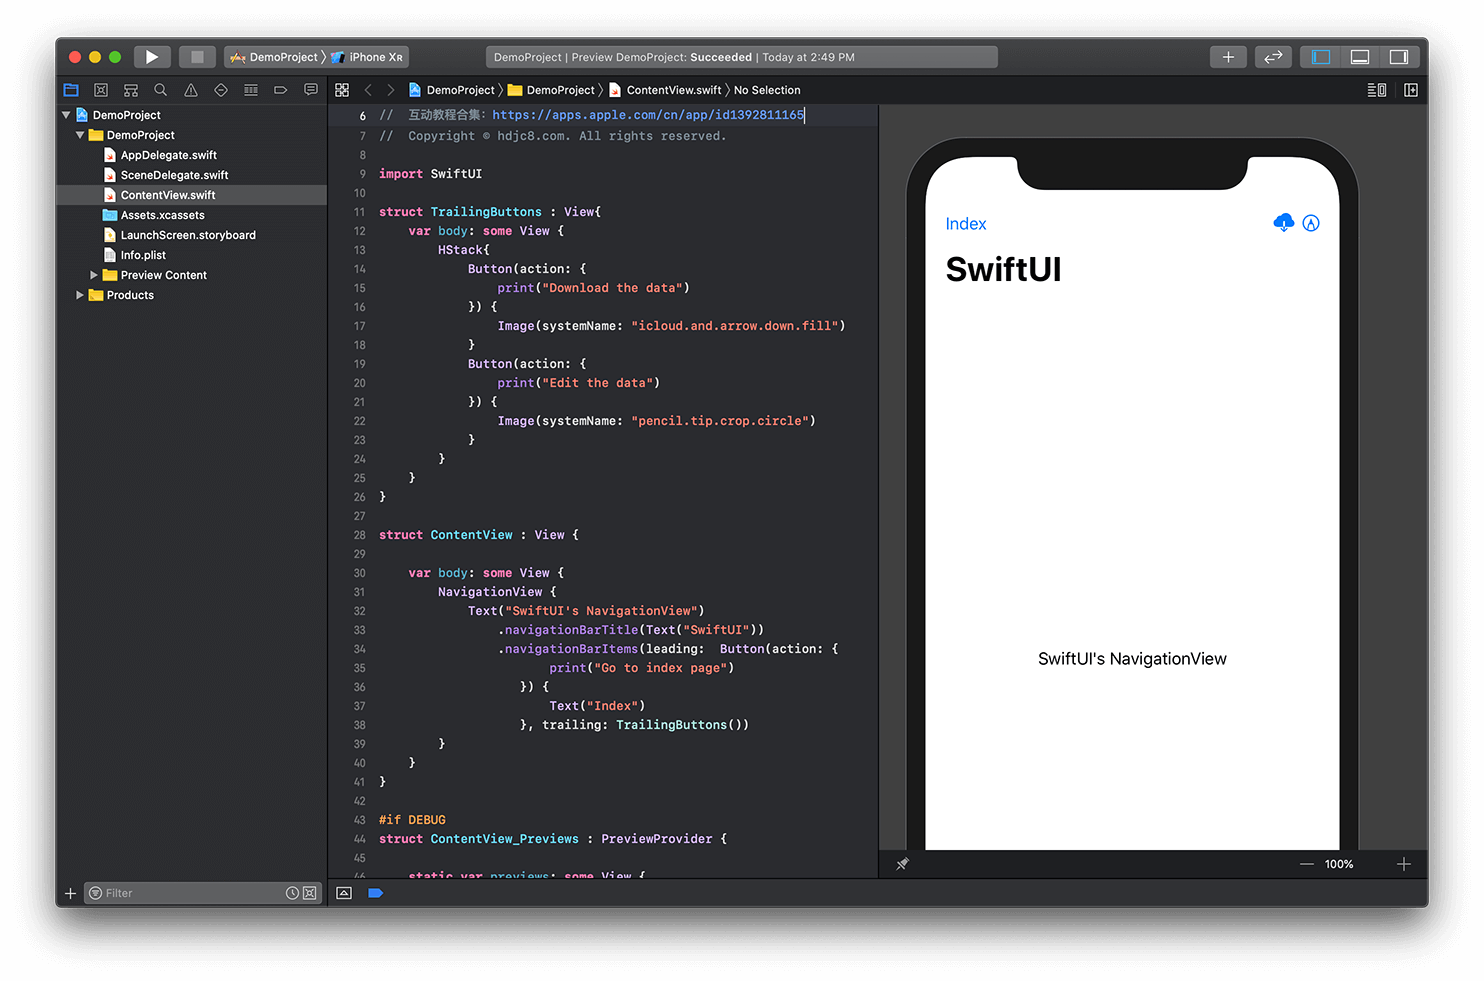Expand the Preview Content folder
This screenshot has width=1484, height=981.
pyautogui.click(x=94, y=275)
